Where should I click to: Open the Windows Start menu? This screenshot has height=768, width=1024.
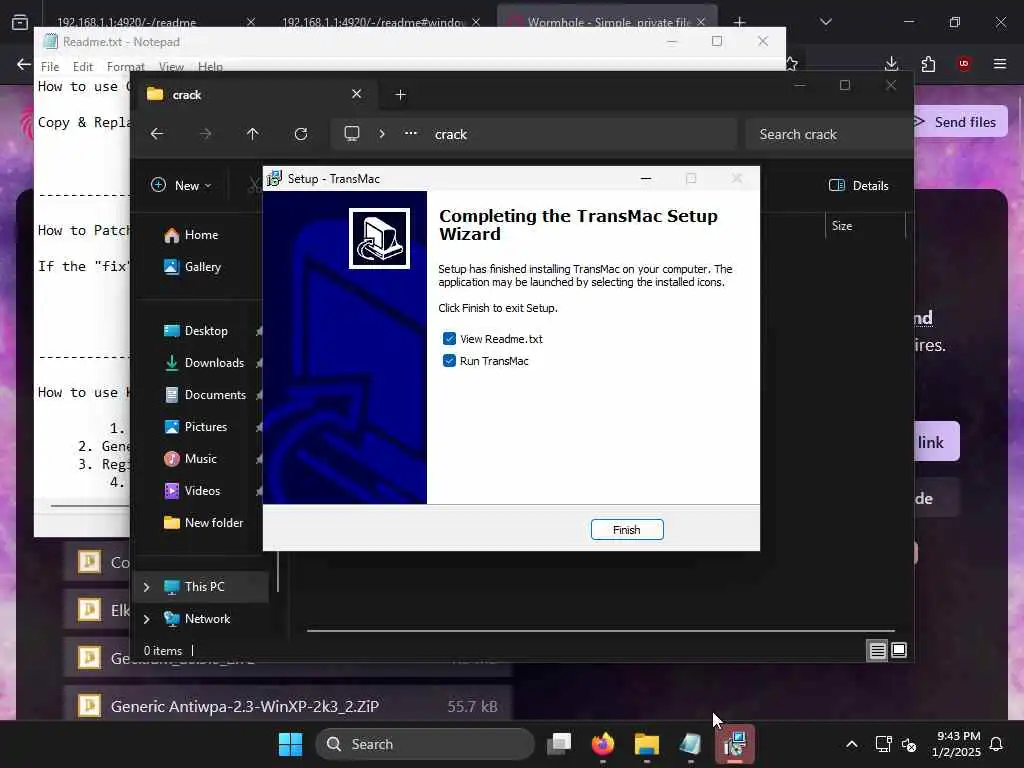point(291,744)
